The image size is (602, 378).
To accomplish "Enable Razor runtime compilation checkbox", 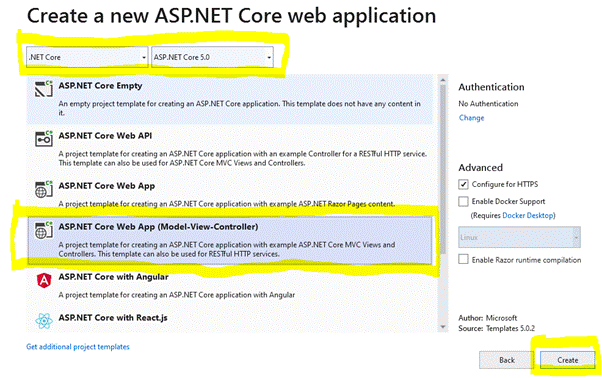I will [x=463, y=259].
